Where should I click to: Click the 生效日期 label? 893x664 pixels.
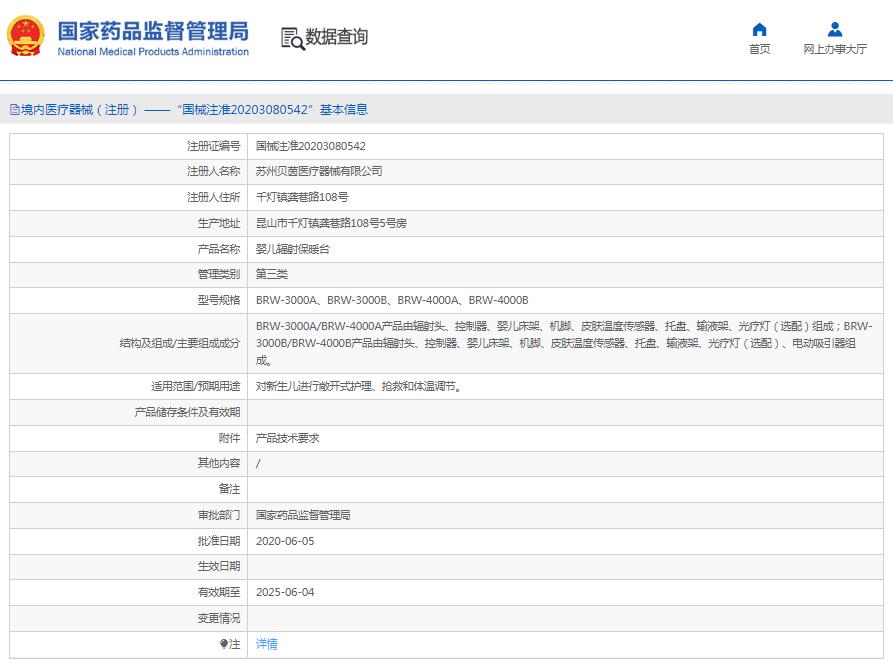[219, 567]
